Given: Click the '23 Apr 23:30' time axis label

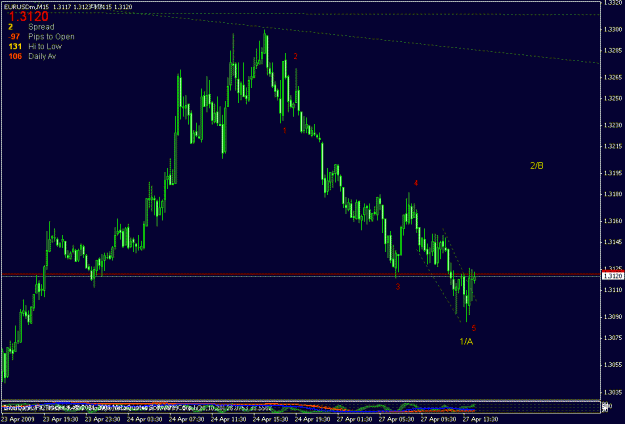Looking at the screenshot, I should coord(102,420).
